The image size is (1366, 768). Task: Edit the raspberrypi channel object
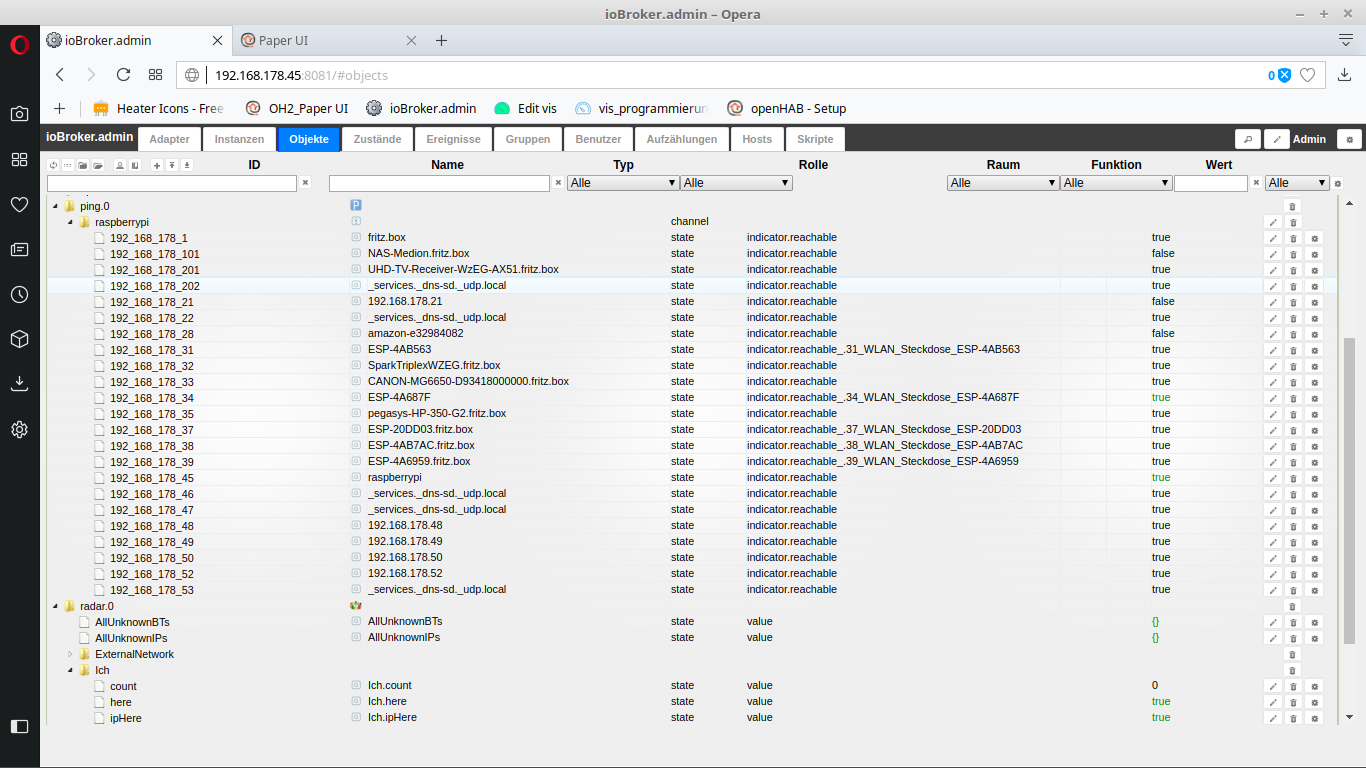click(x=1272, y=222)
